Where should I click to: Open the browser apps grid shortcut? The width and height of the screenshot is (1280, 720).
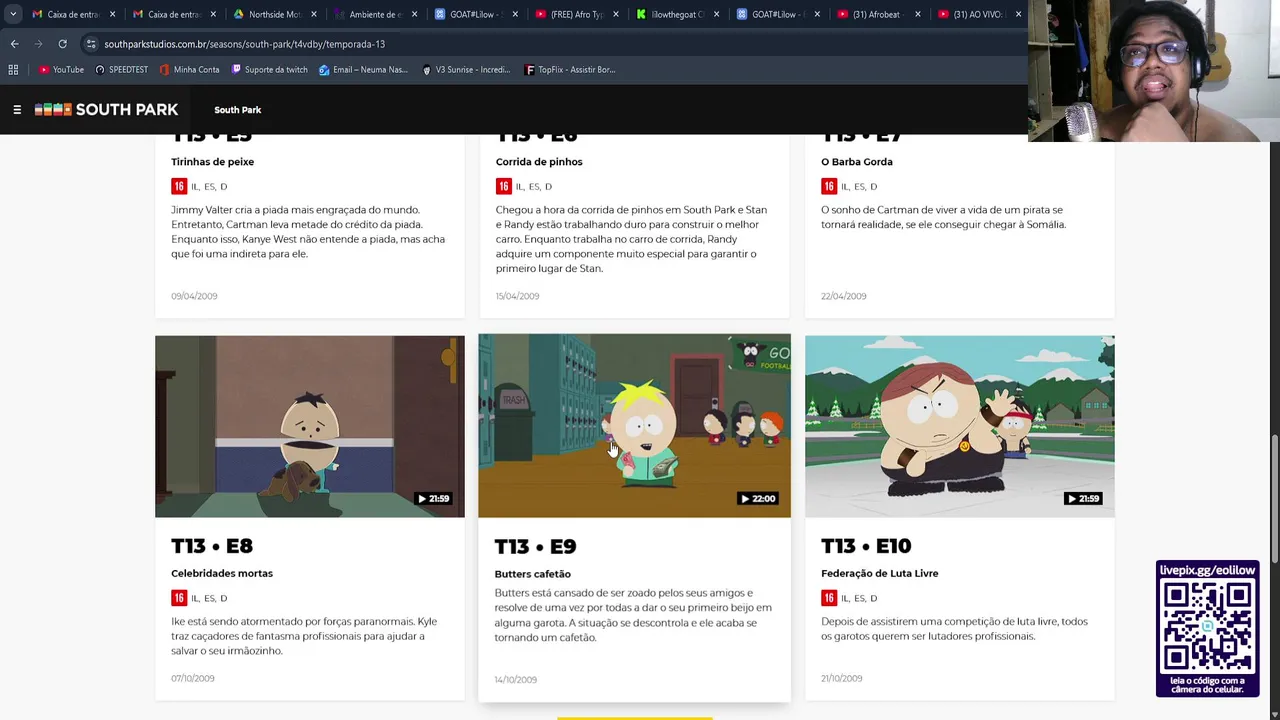(13, 70)
